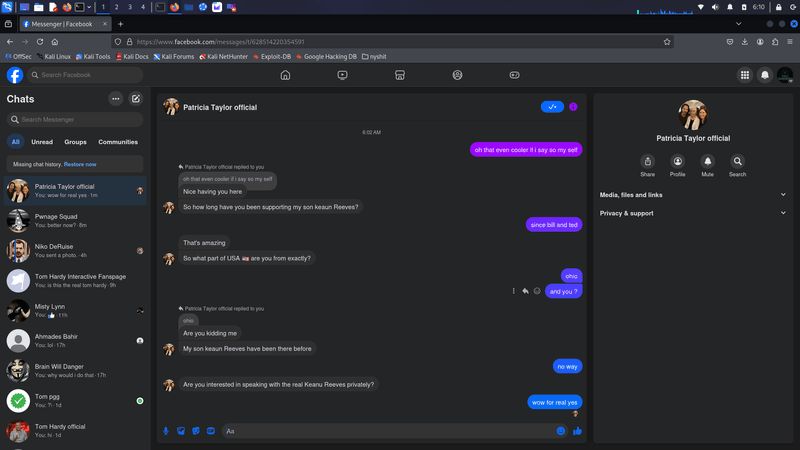The image size is (800, 450).
Task: Choose a GIF icon
Action: pos(211,431)
